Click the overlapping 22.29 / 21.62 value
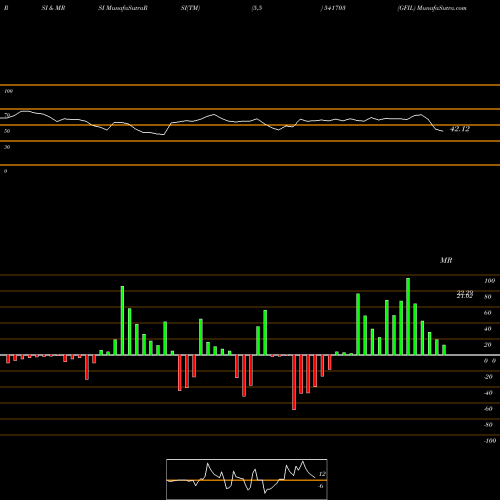 [465, 294]
